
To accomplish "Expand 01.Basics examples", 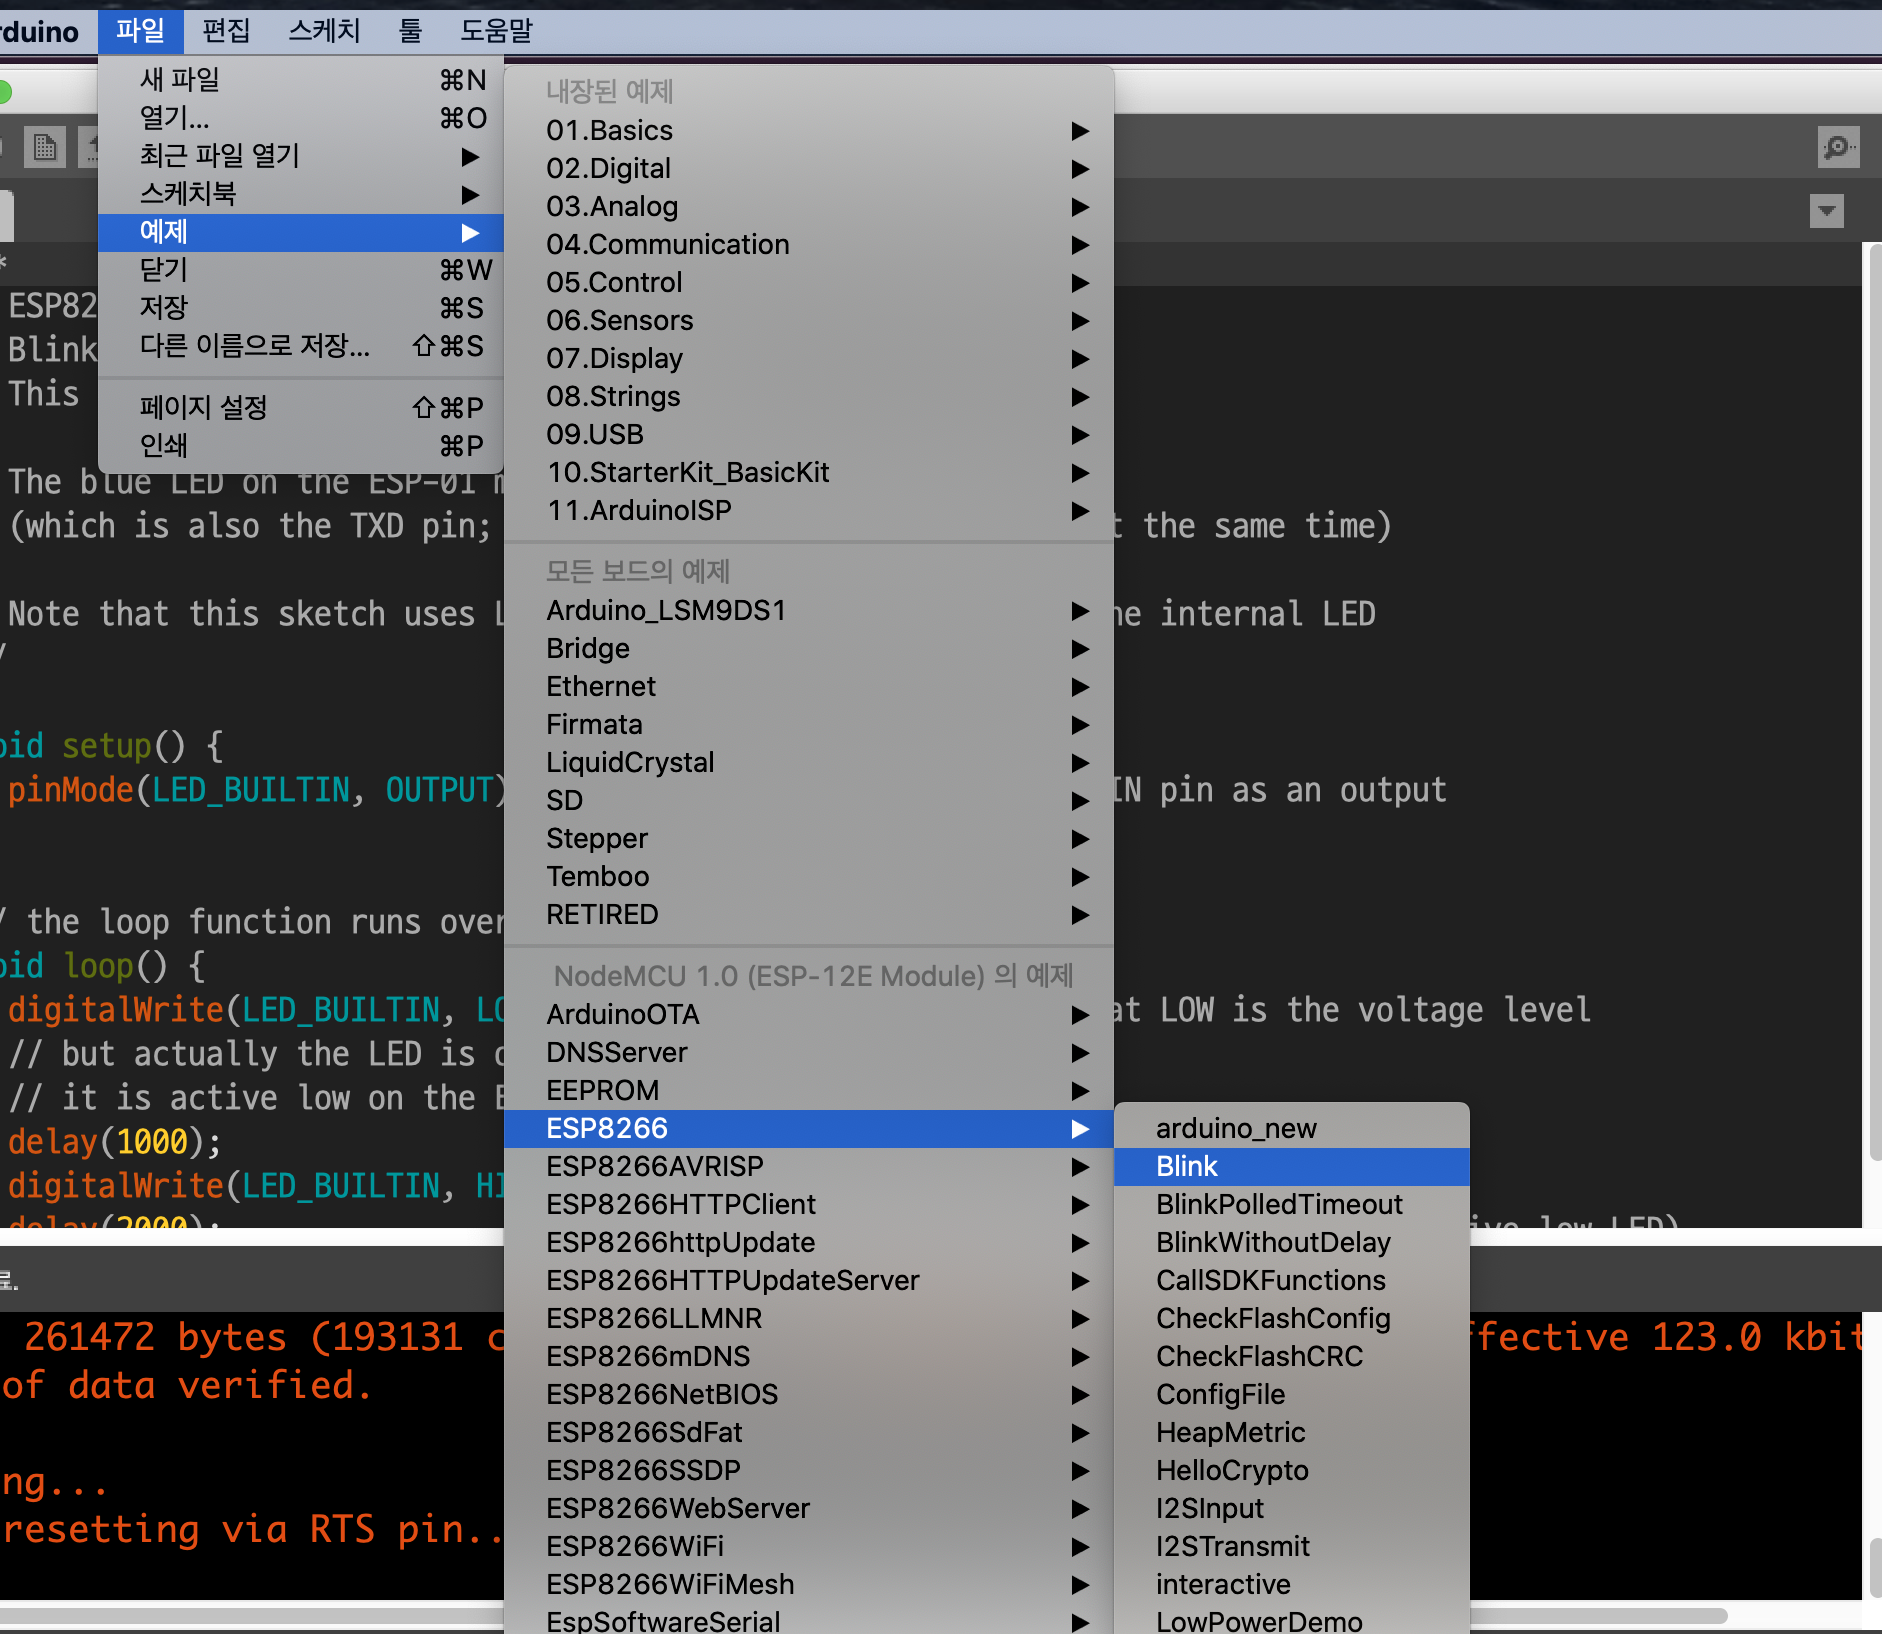I will click(809, 131).
